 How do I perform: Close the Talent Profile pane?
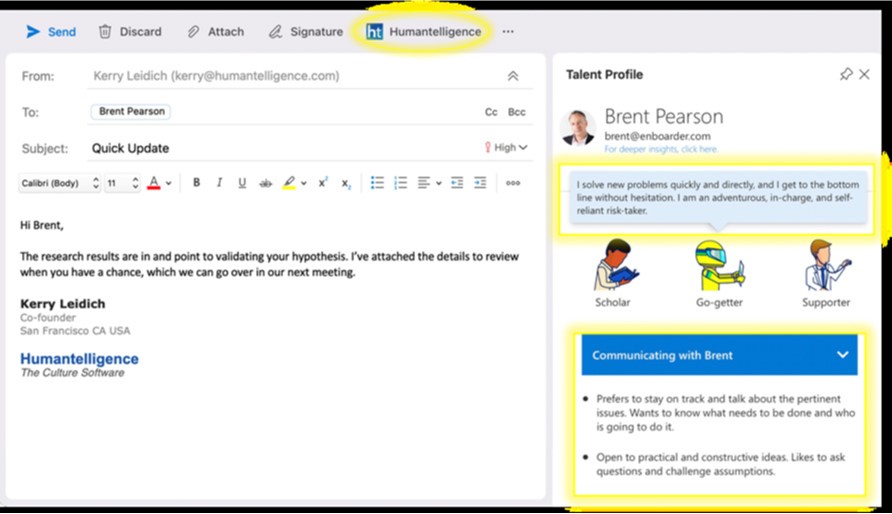[865, 74]
